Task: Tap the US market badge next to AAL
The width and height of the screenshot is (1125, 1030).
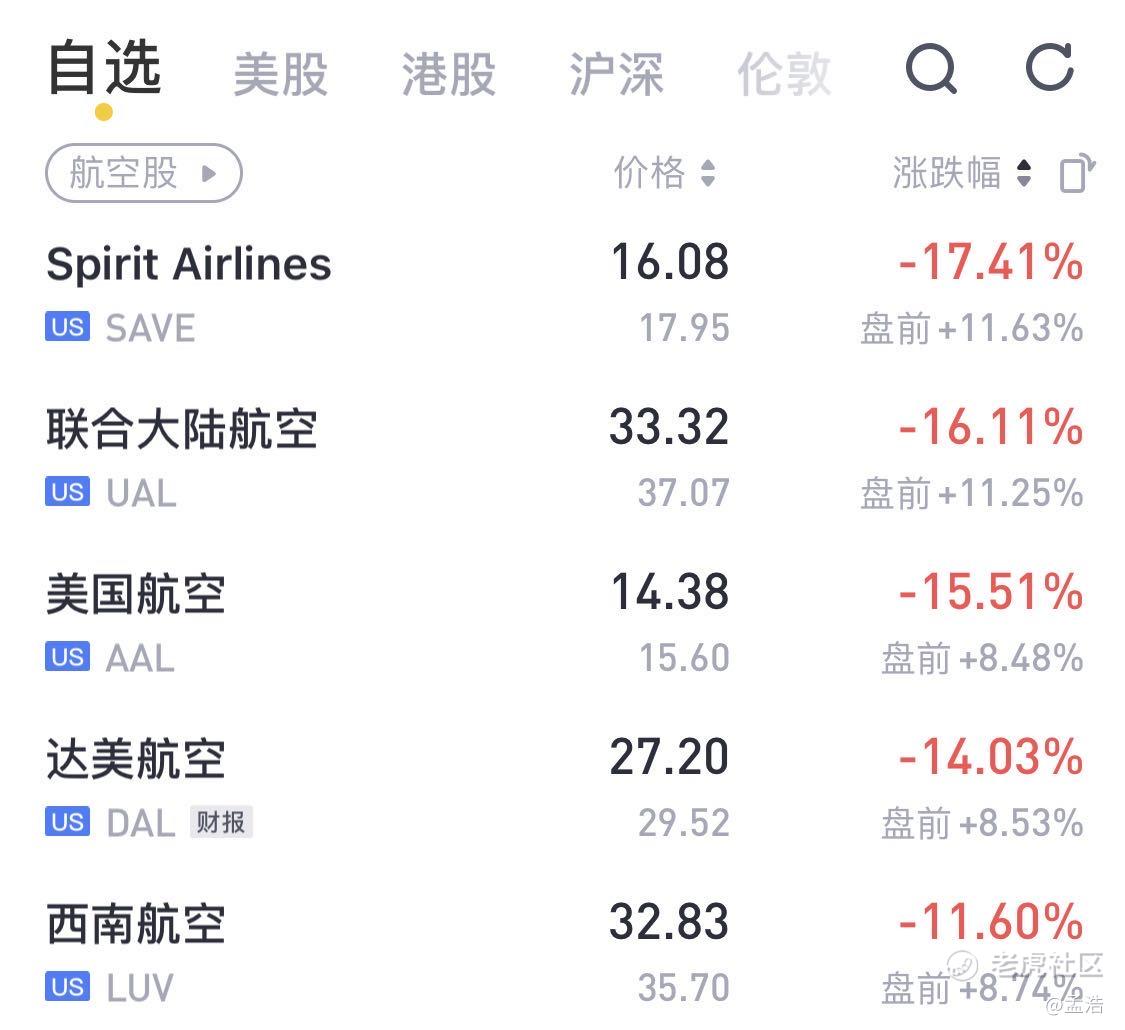Action: click(x=67, y=656)
